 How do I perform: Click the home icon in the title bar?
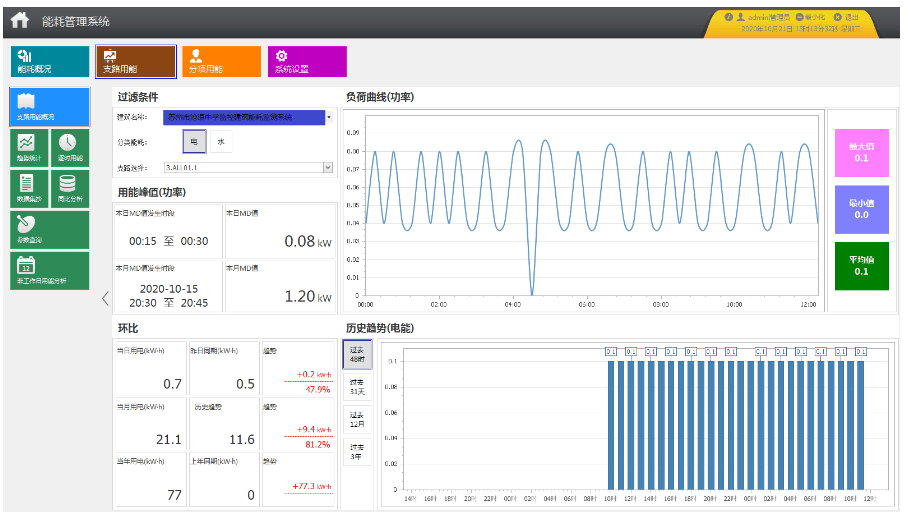[20, 20]
